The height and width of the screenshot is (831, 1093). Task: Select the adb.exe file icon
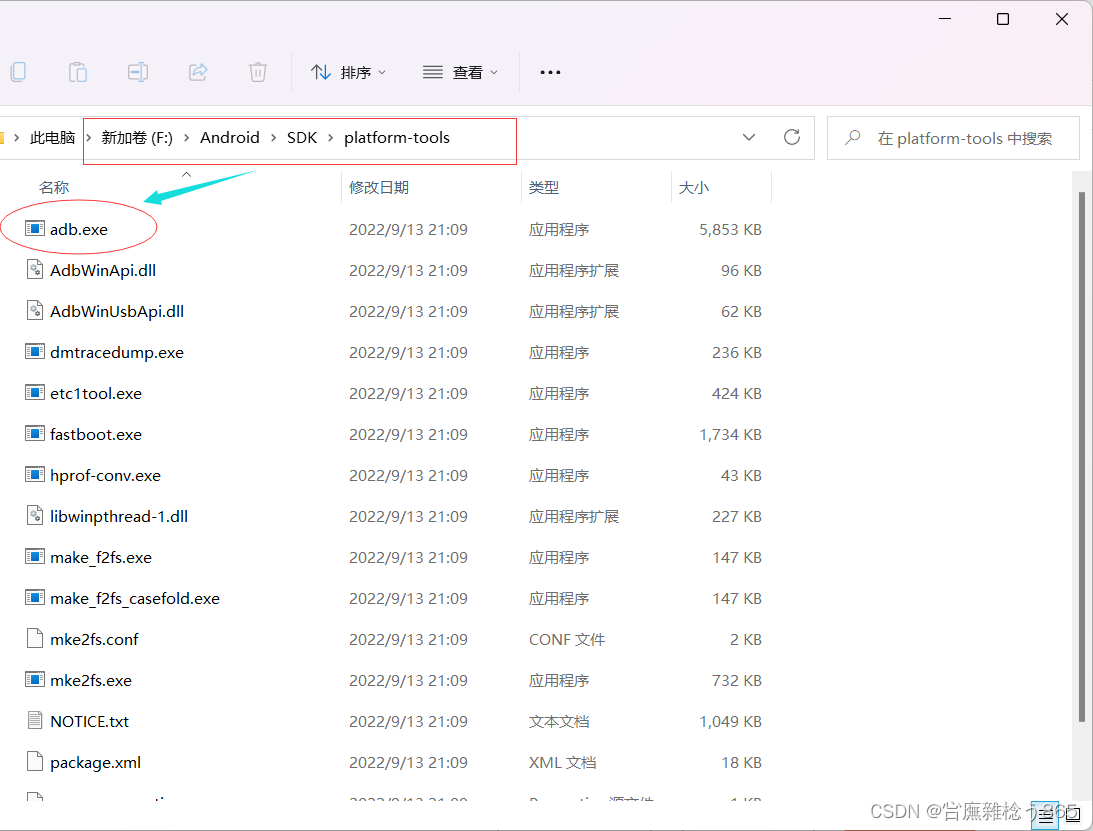point(35,228)
